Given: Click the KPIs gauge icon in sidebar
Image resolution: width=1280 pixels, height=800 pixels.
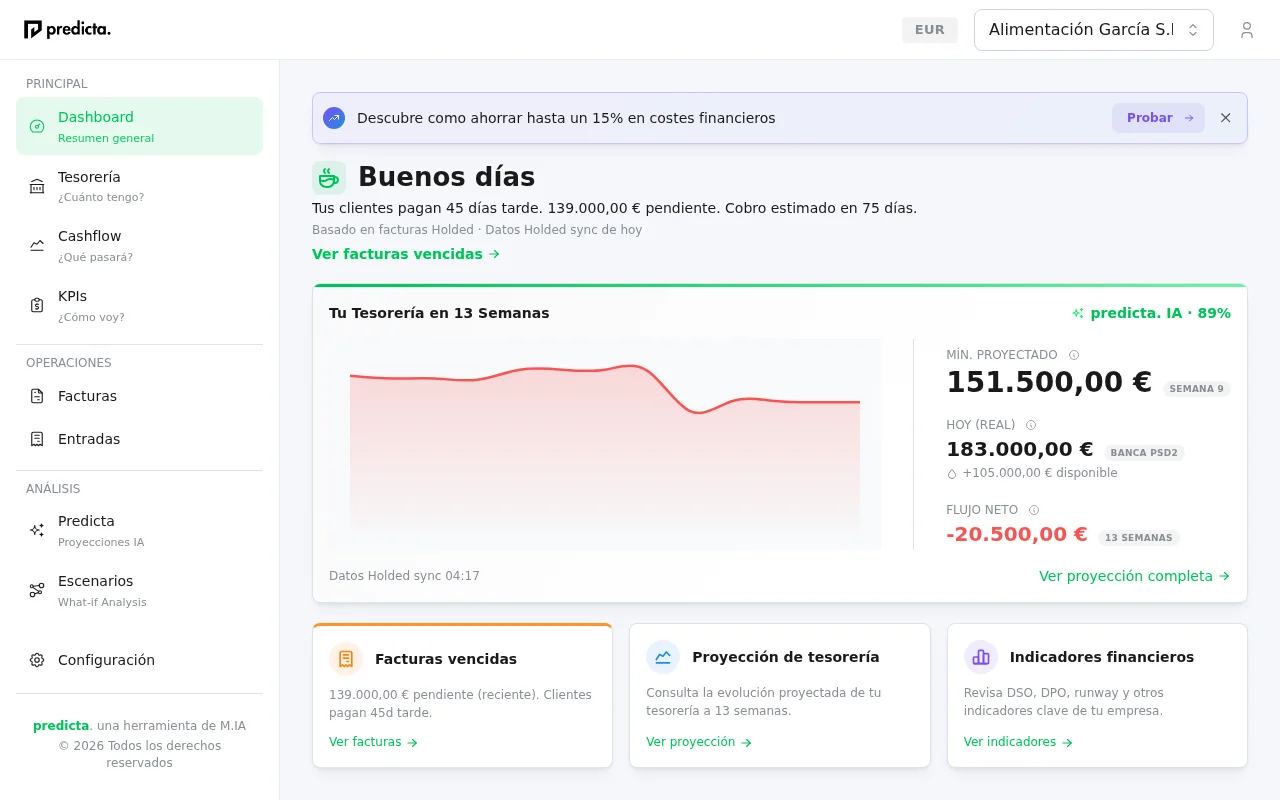Looking at the screenshot, I should pos(36,306).
